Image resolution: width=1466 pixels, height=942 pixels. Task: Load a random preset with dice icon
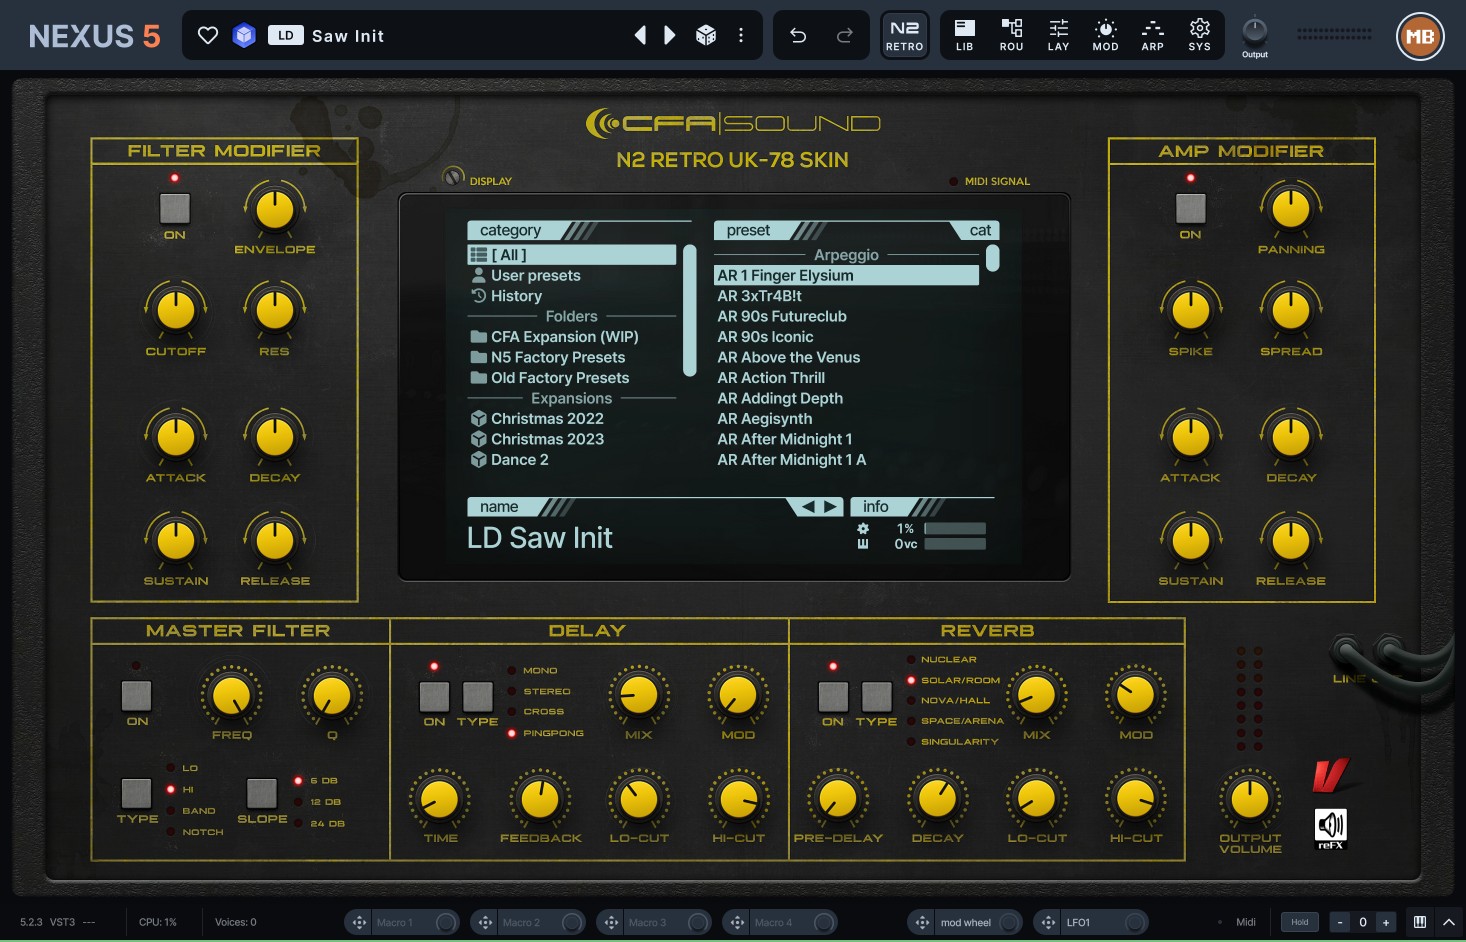tap(706, 36)
